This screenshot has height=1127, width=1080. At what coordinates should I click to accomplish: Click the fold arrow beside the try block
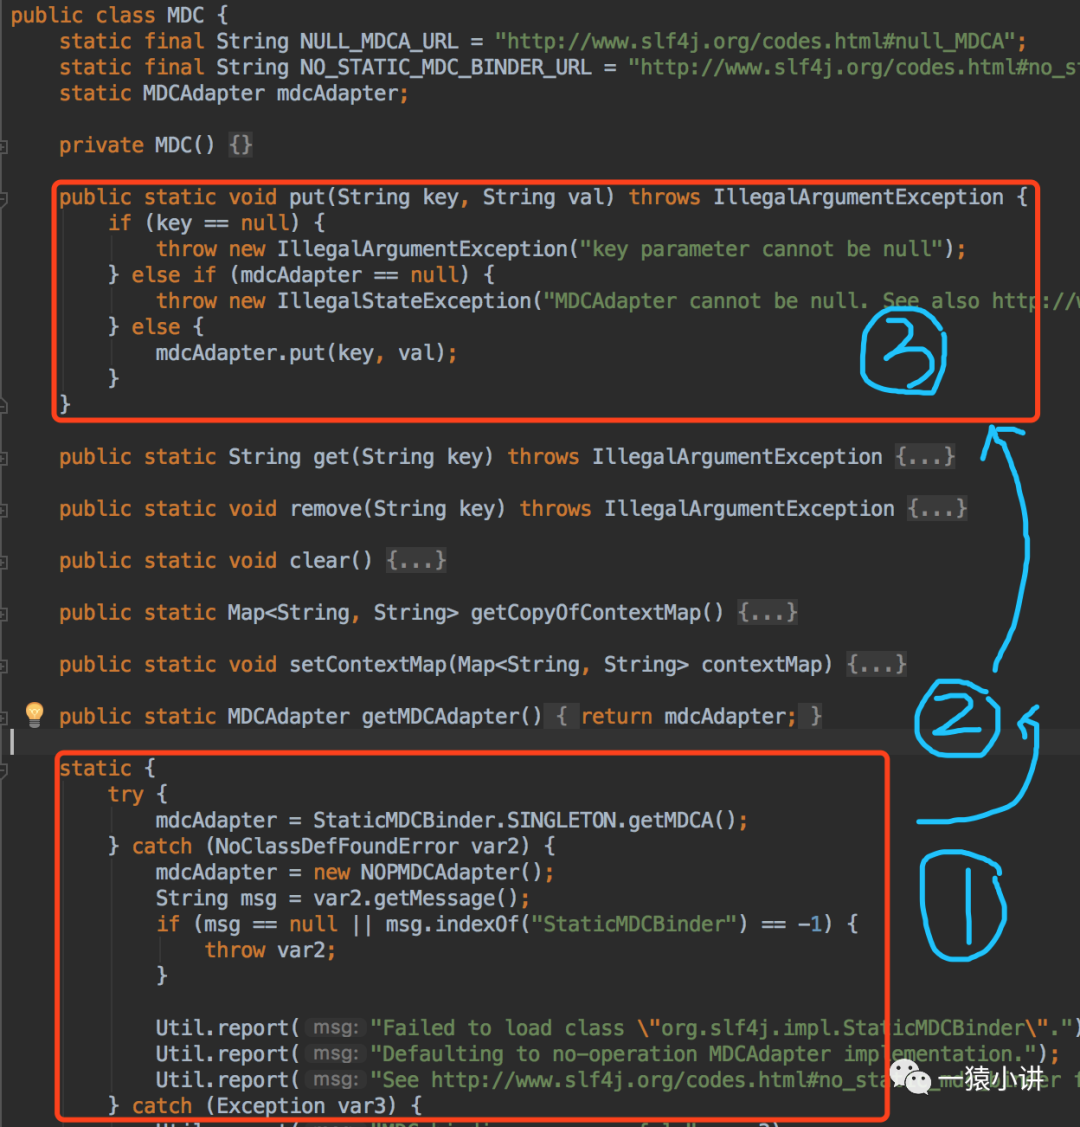point(6,794)
